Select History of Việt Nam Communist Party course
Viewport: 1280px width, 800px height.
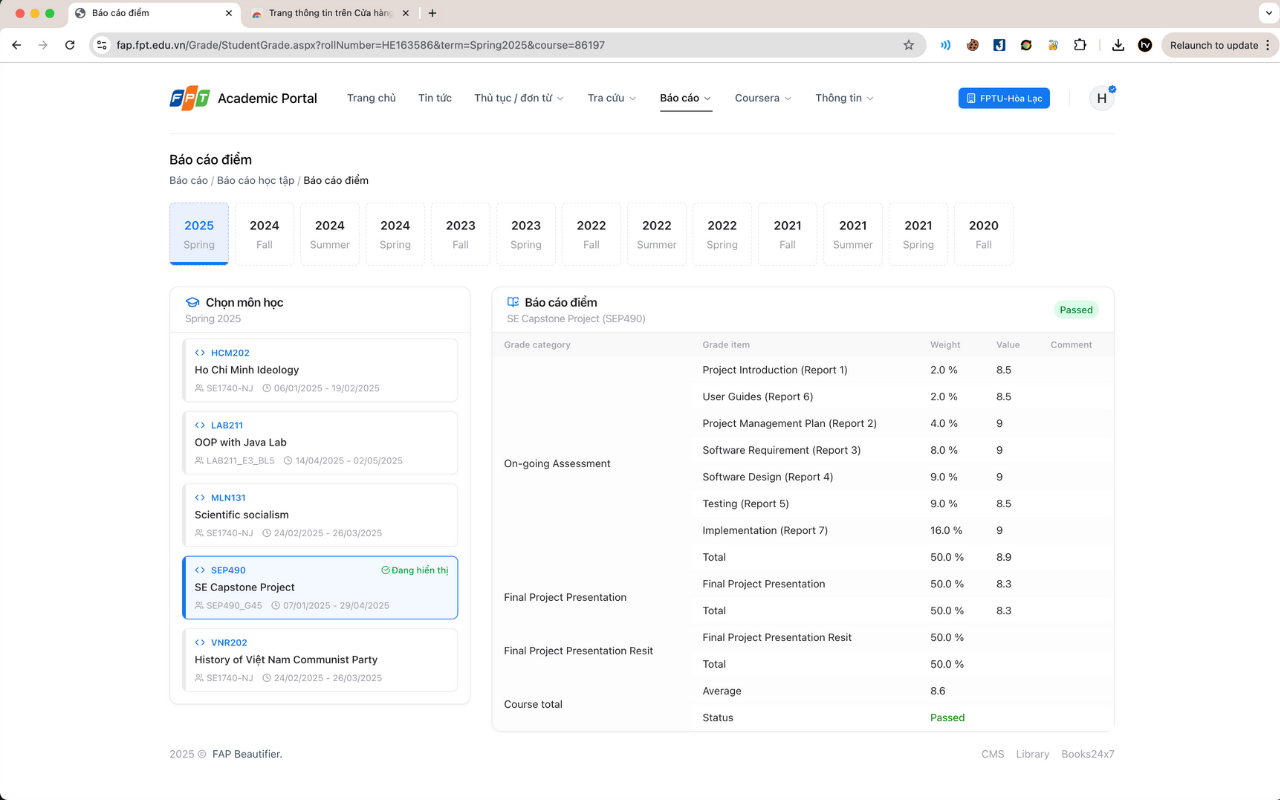320,660
